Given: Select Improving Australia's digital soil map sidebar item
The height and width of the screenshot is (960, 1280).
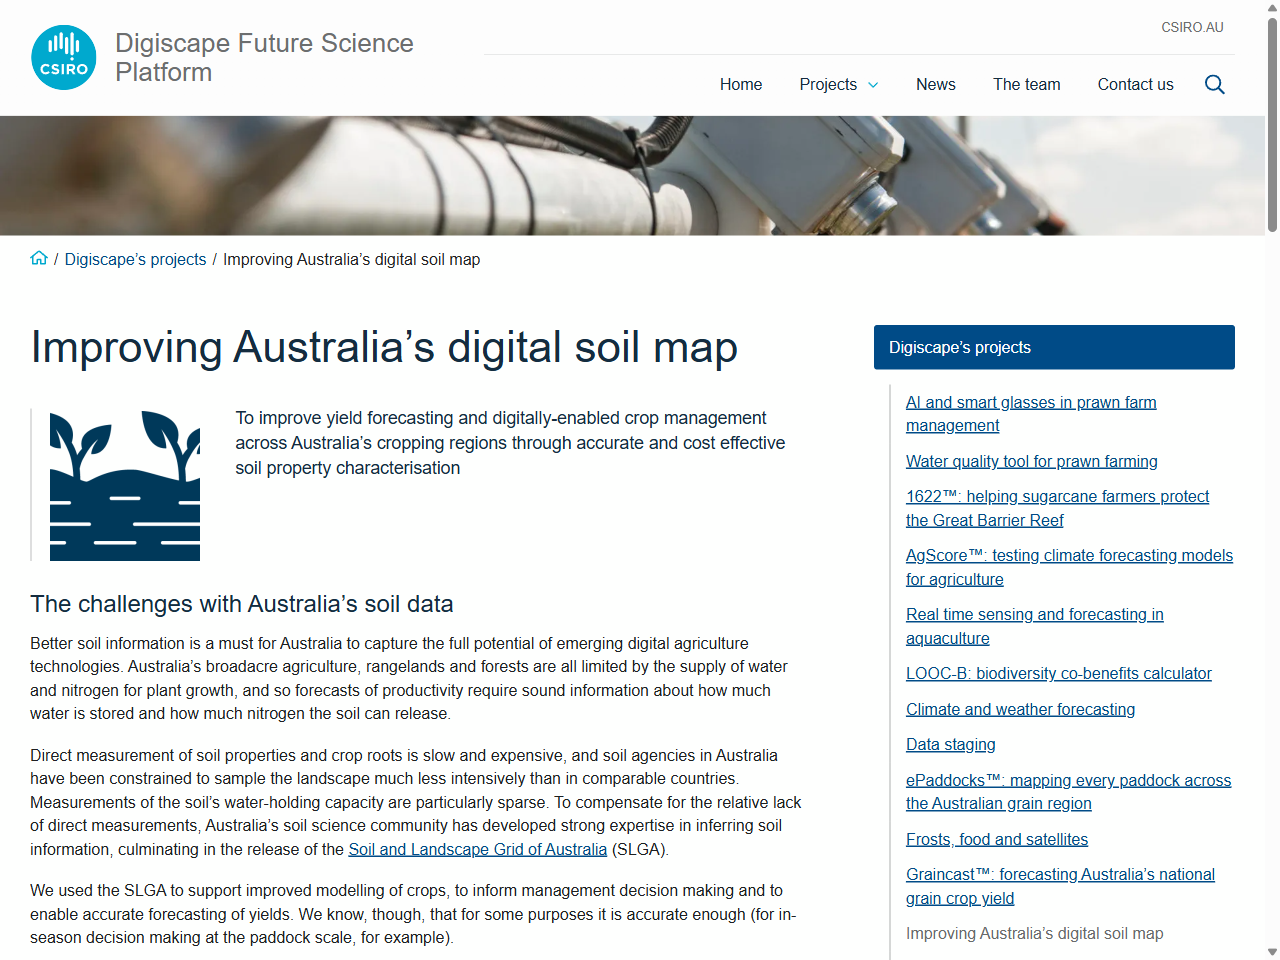Looking at the screenshot, I should click(1035, 933).
